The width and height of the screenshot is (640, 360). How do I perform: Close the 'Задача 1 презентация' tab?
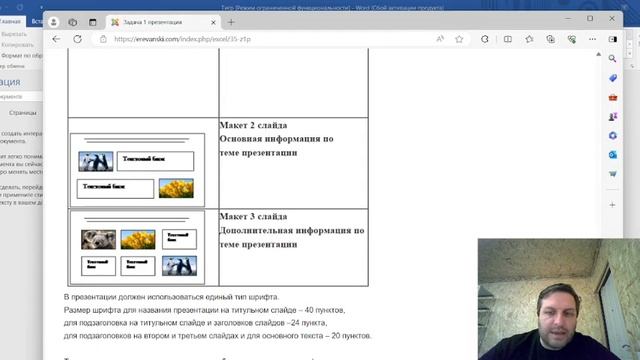(x=213, y=22)
